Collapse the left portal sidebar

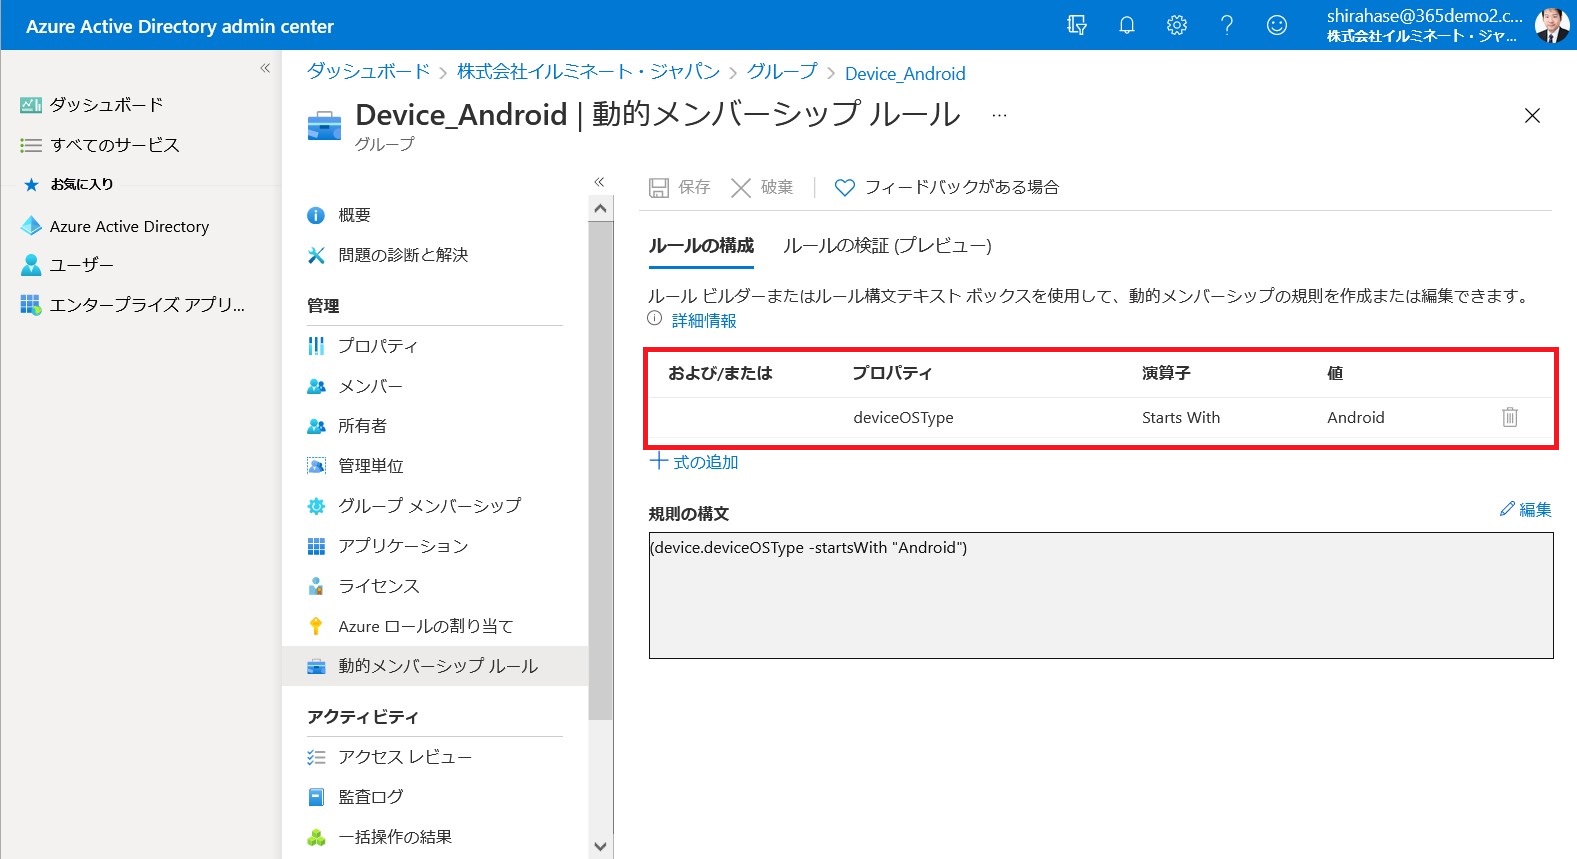click(265, 68)
